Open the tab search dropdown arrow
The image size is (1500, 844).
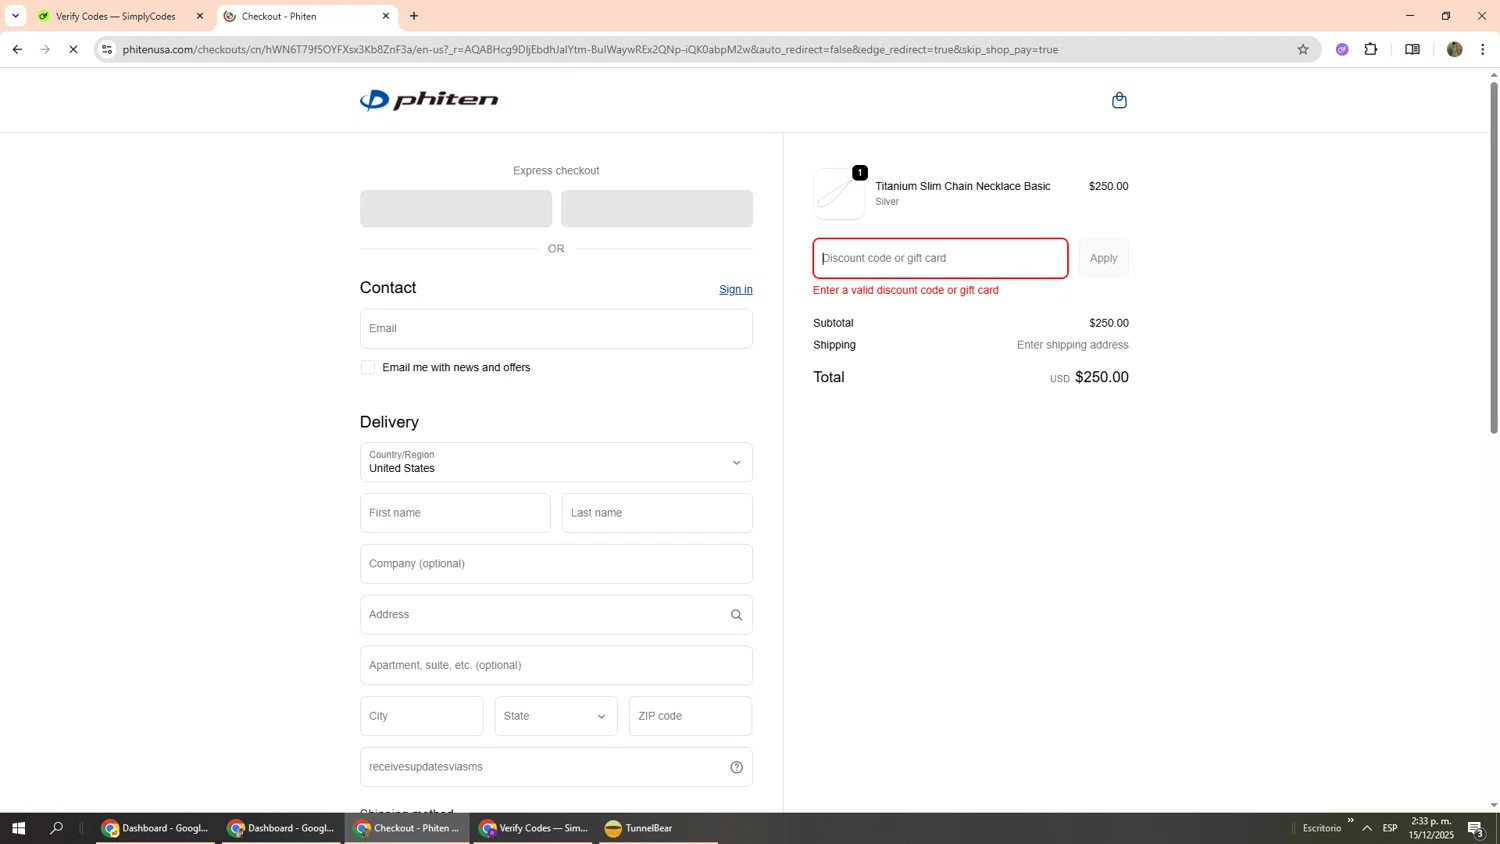click(x=15, y=16)
